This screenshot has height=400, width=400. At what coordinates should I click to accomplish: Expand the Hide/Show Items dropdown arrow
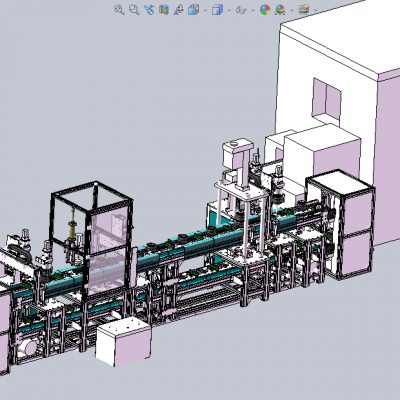click(253, 10)
